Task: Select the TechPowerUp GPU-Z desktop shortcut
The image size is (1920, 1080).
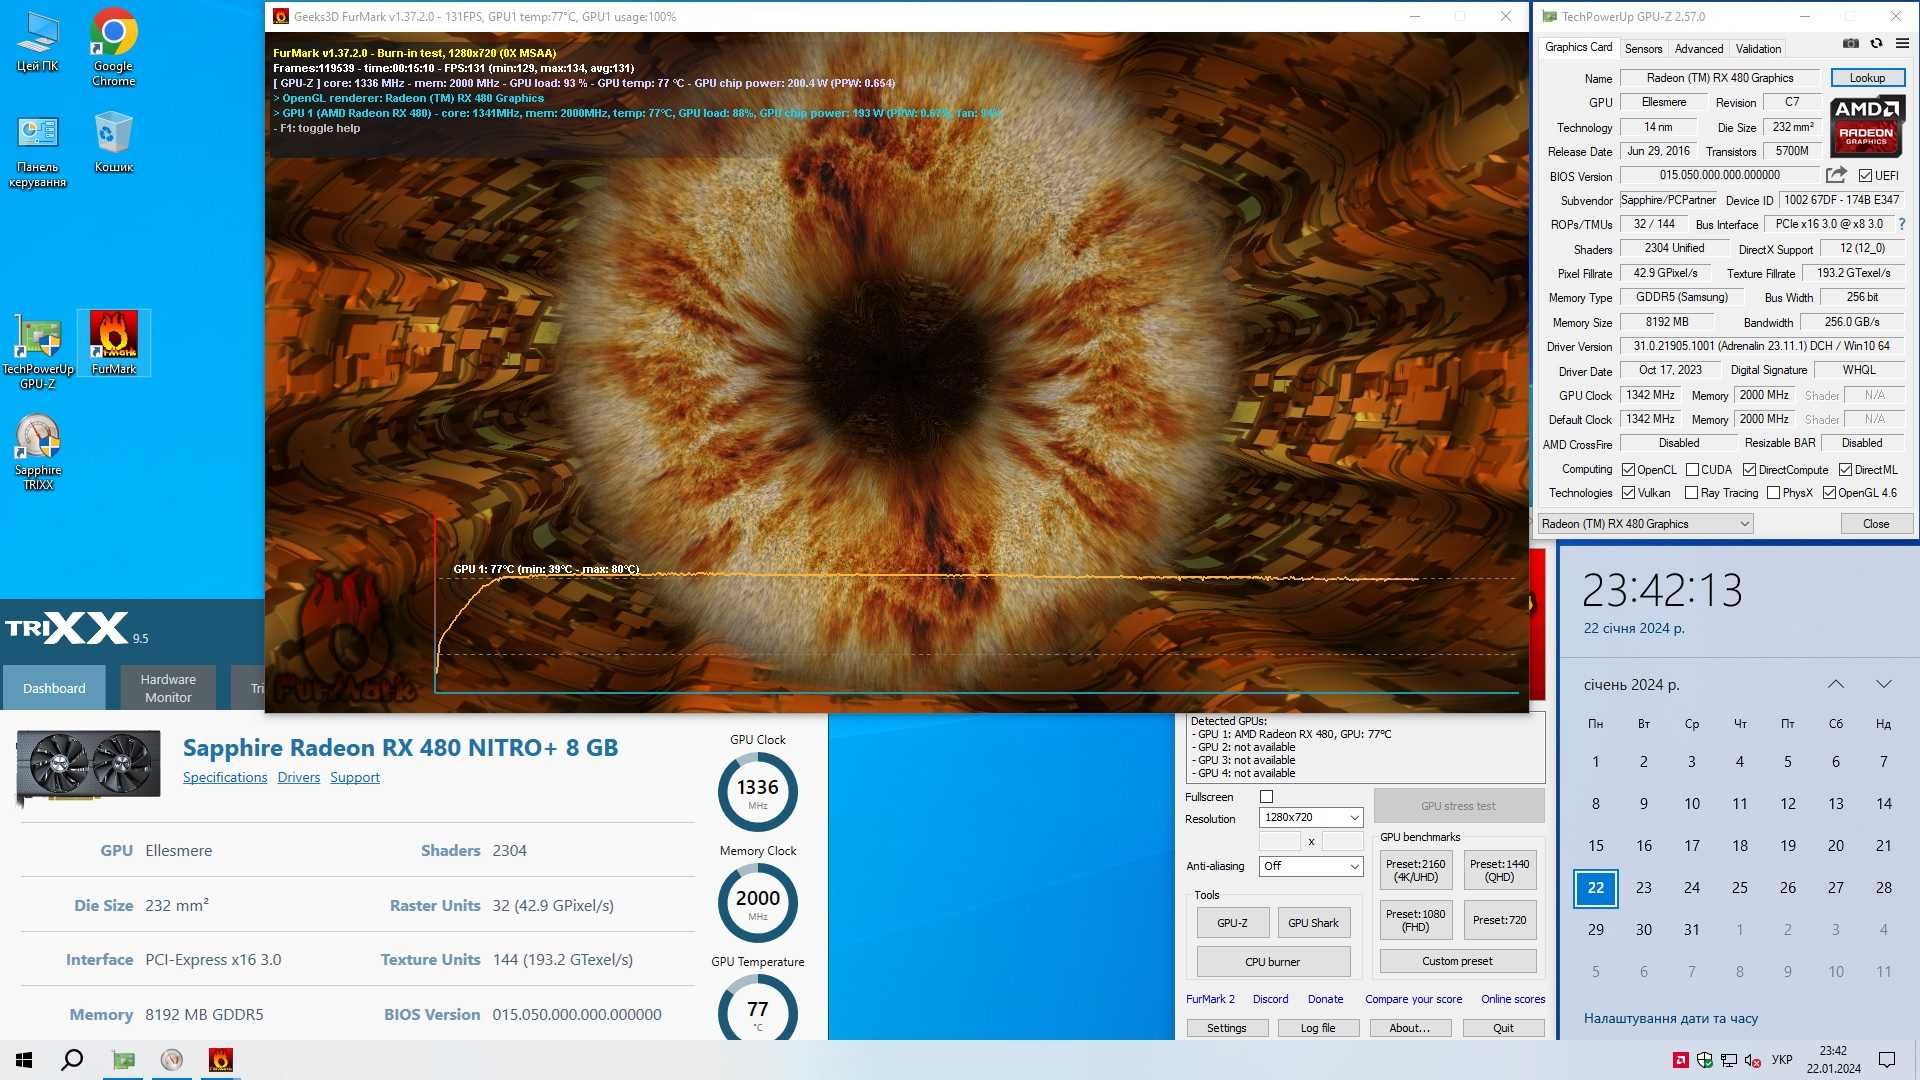Action: coord(38,352)
